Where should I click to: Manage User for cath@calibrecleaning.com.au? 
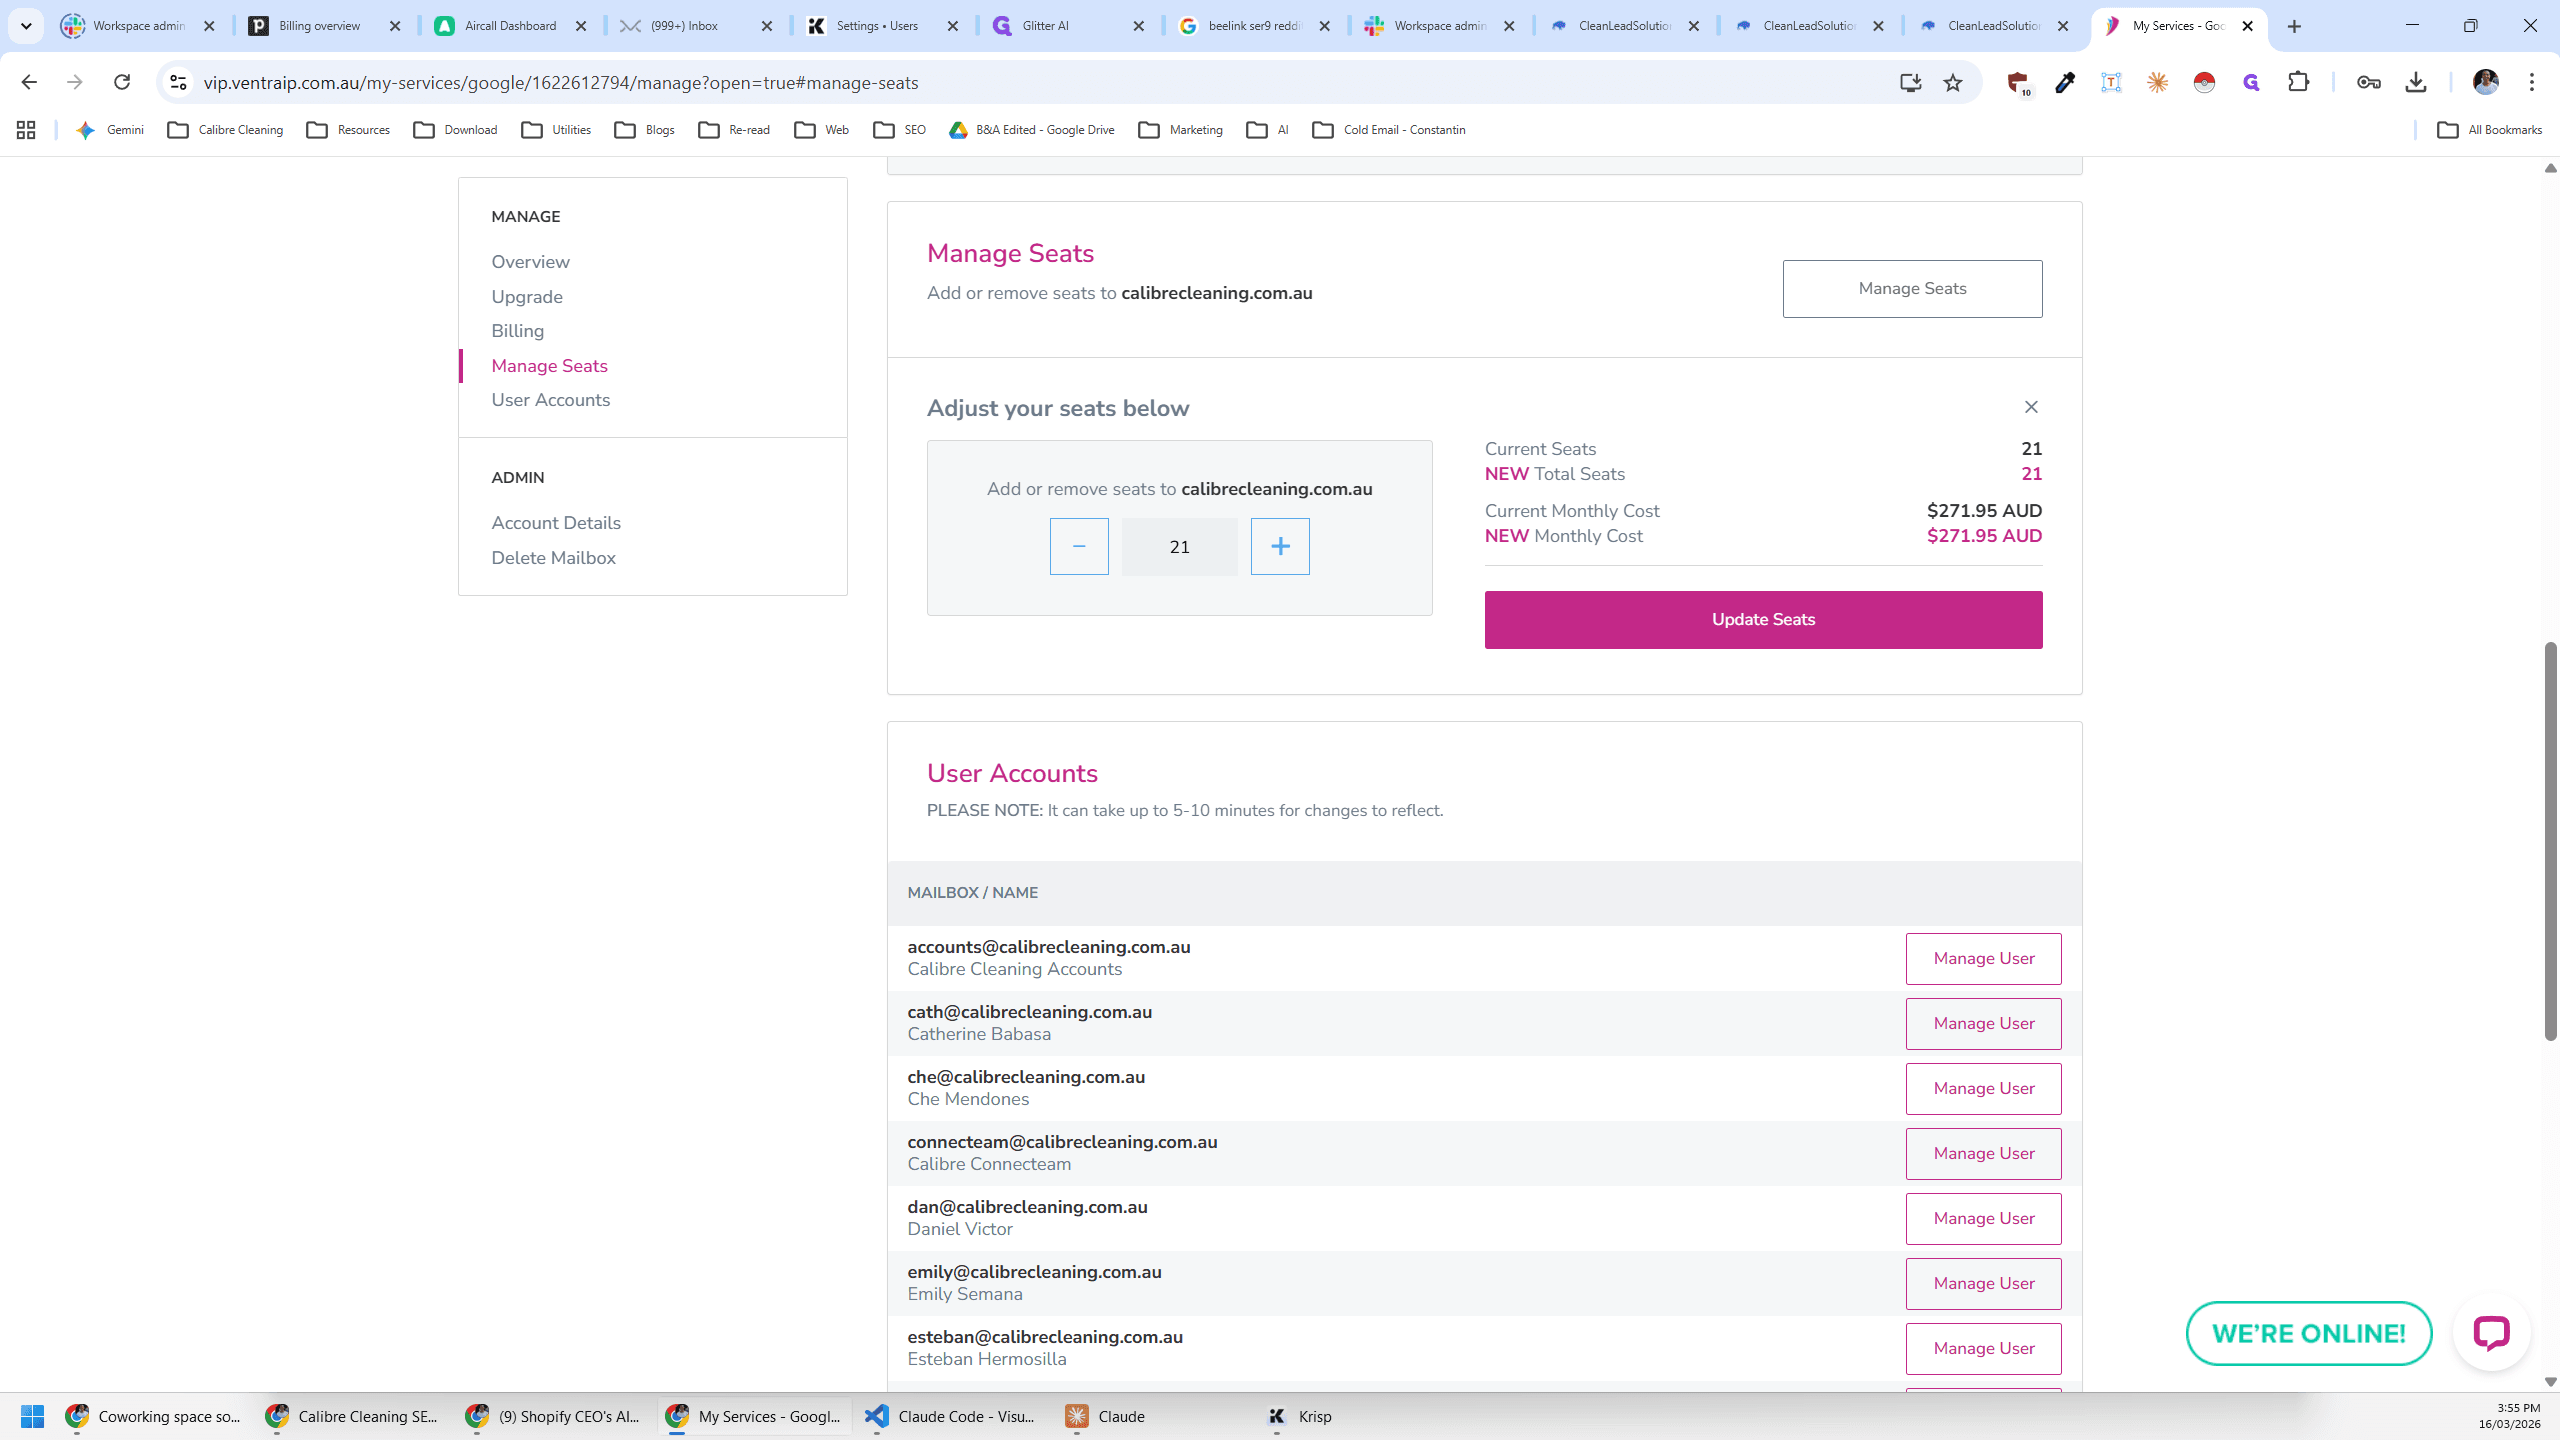coord(1983,1023)
